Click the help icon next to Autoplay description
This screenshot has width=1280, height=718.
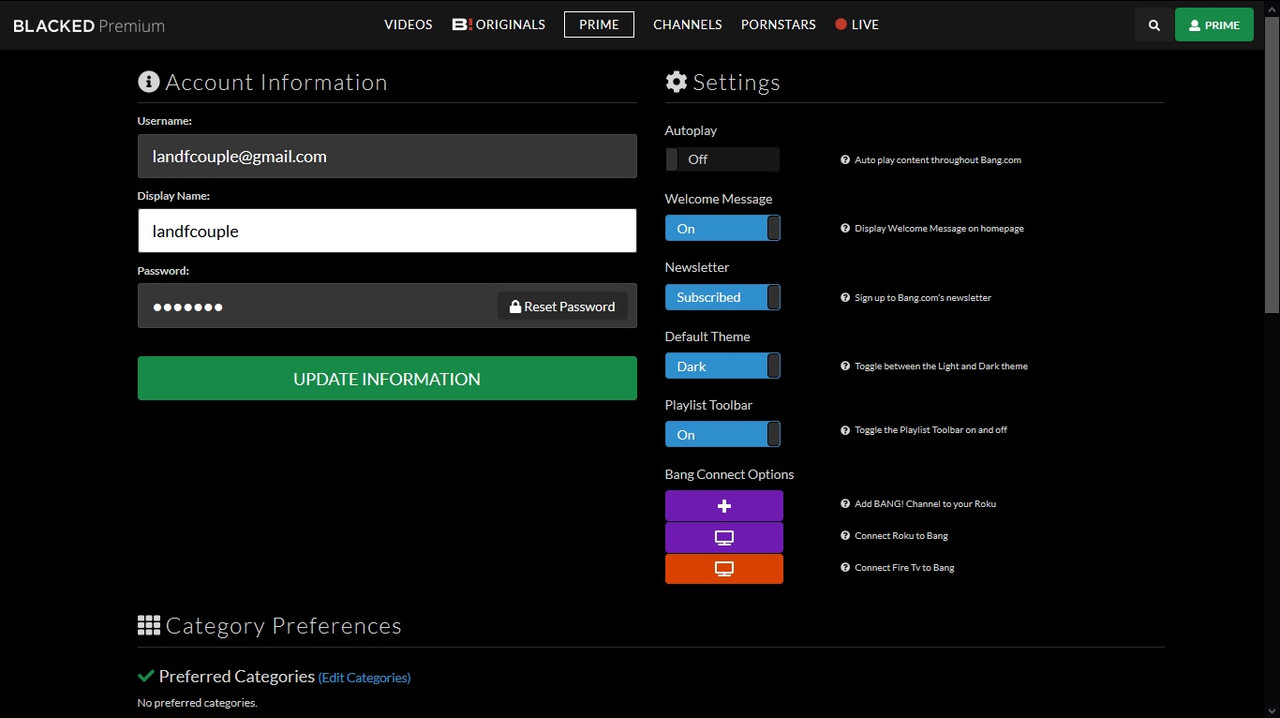pyautogui.click(x=845, y=160)
